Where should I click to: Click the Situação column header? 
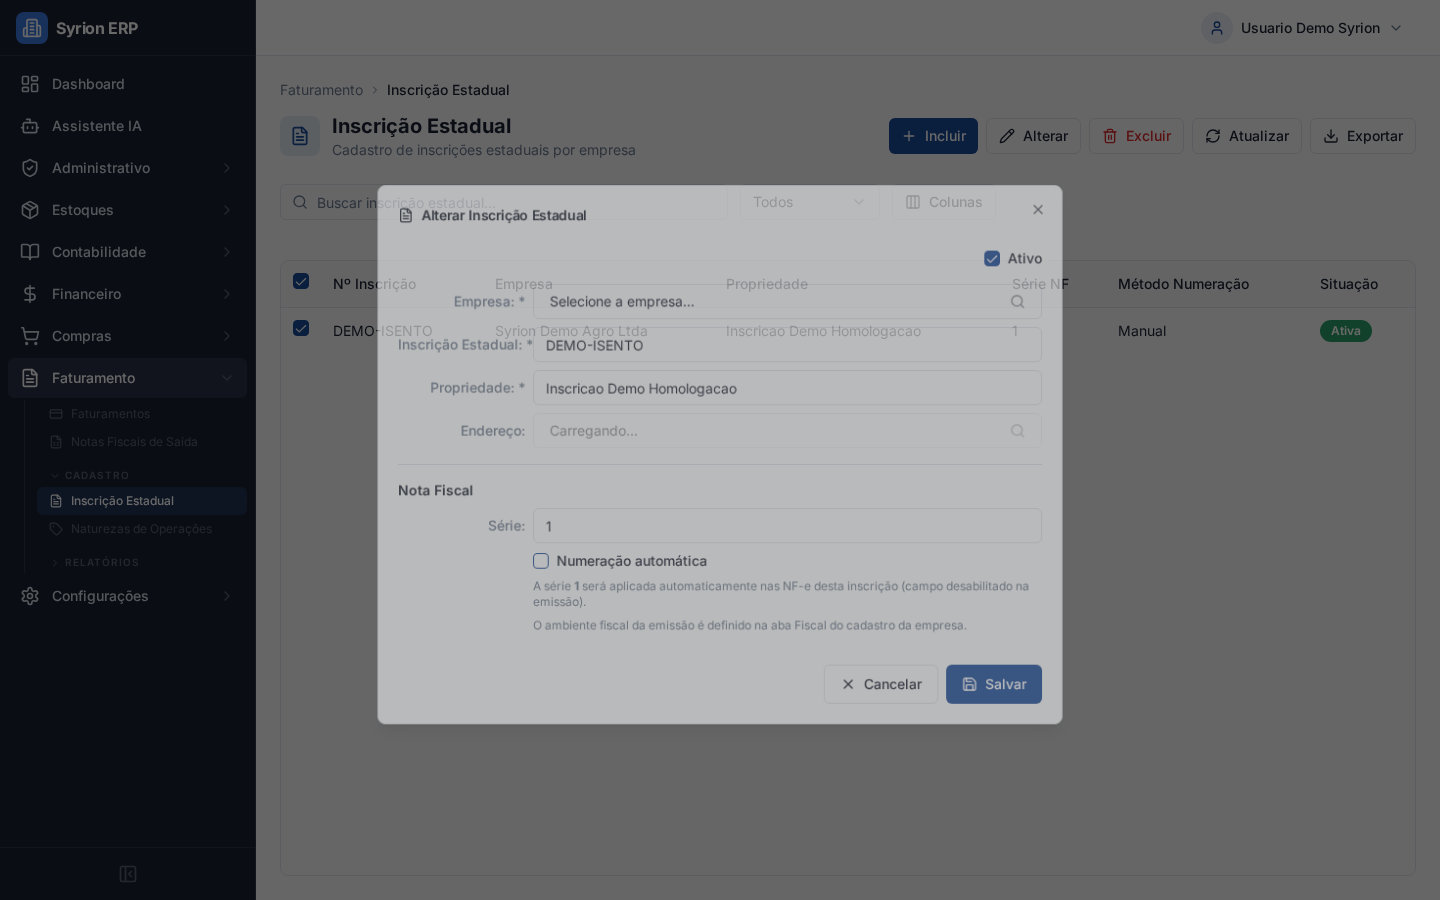1349,284
